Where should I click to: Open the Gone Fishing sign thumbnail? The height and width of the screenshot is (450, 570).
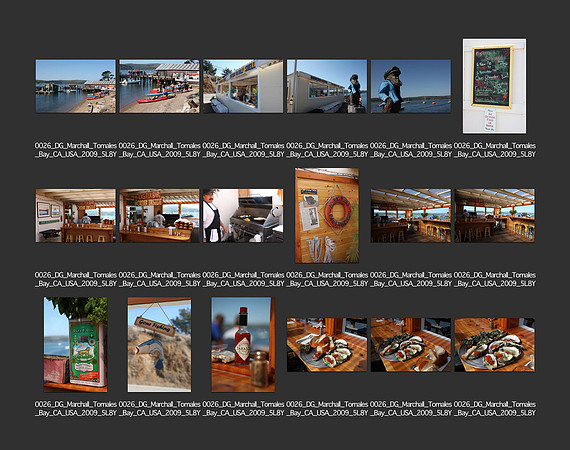click(x=160, y=345)
